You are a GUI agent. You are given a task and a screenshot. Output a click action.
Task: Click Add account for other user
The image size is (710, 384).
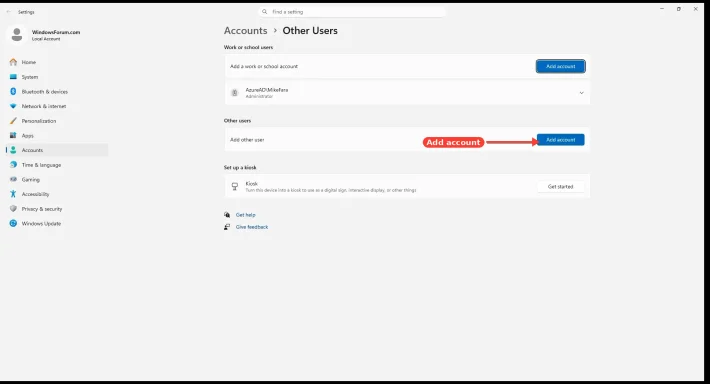[x=561, y=139]
